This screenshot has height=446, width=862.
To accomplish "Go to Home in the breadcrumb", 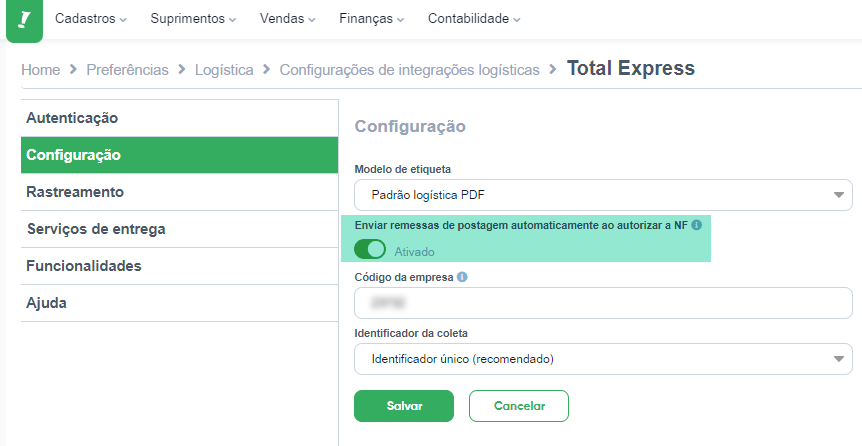I will [41, 70].
